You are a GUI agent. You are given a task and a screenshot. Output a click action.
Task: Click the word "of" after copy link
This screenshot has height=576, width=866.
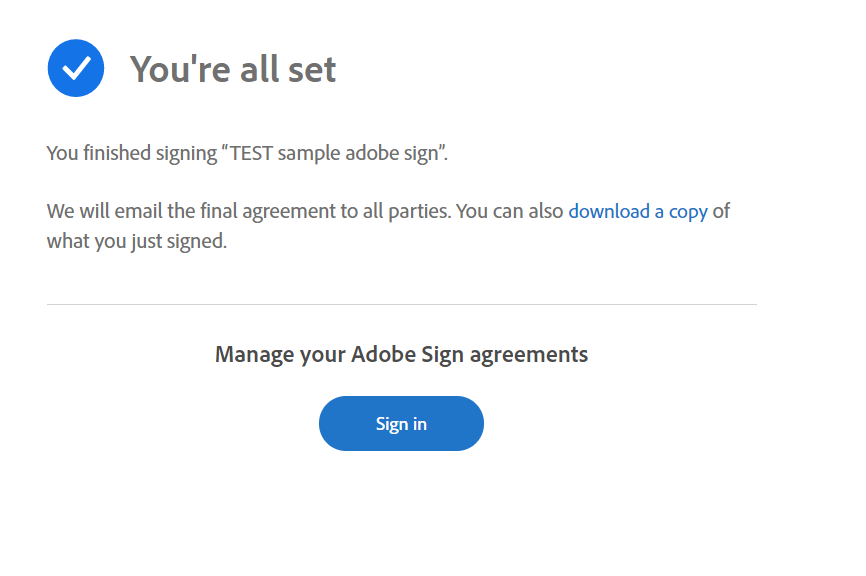coord(721,211)
